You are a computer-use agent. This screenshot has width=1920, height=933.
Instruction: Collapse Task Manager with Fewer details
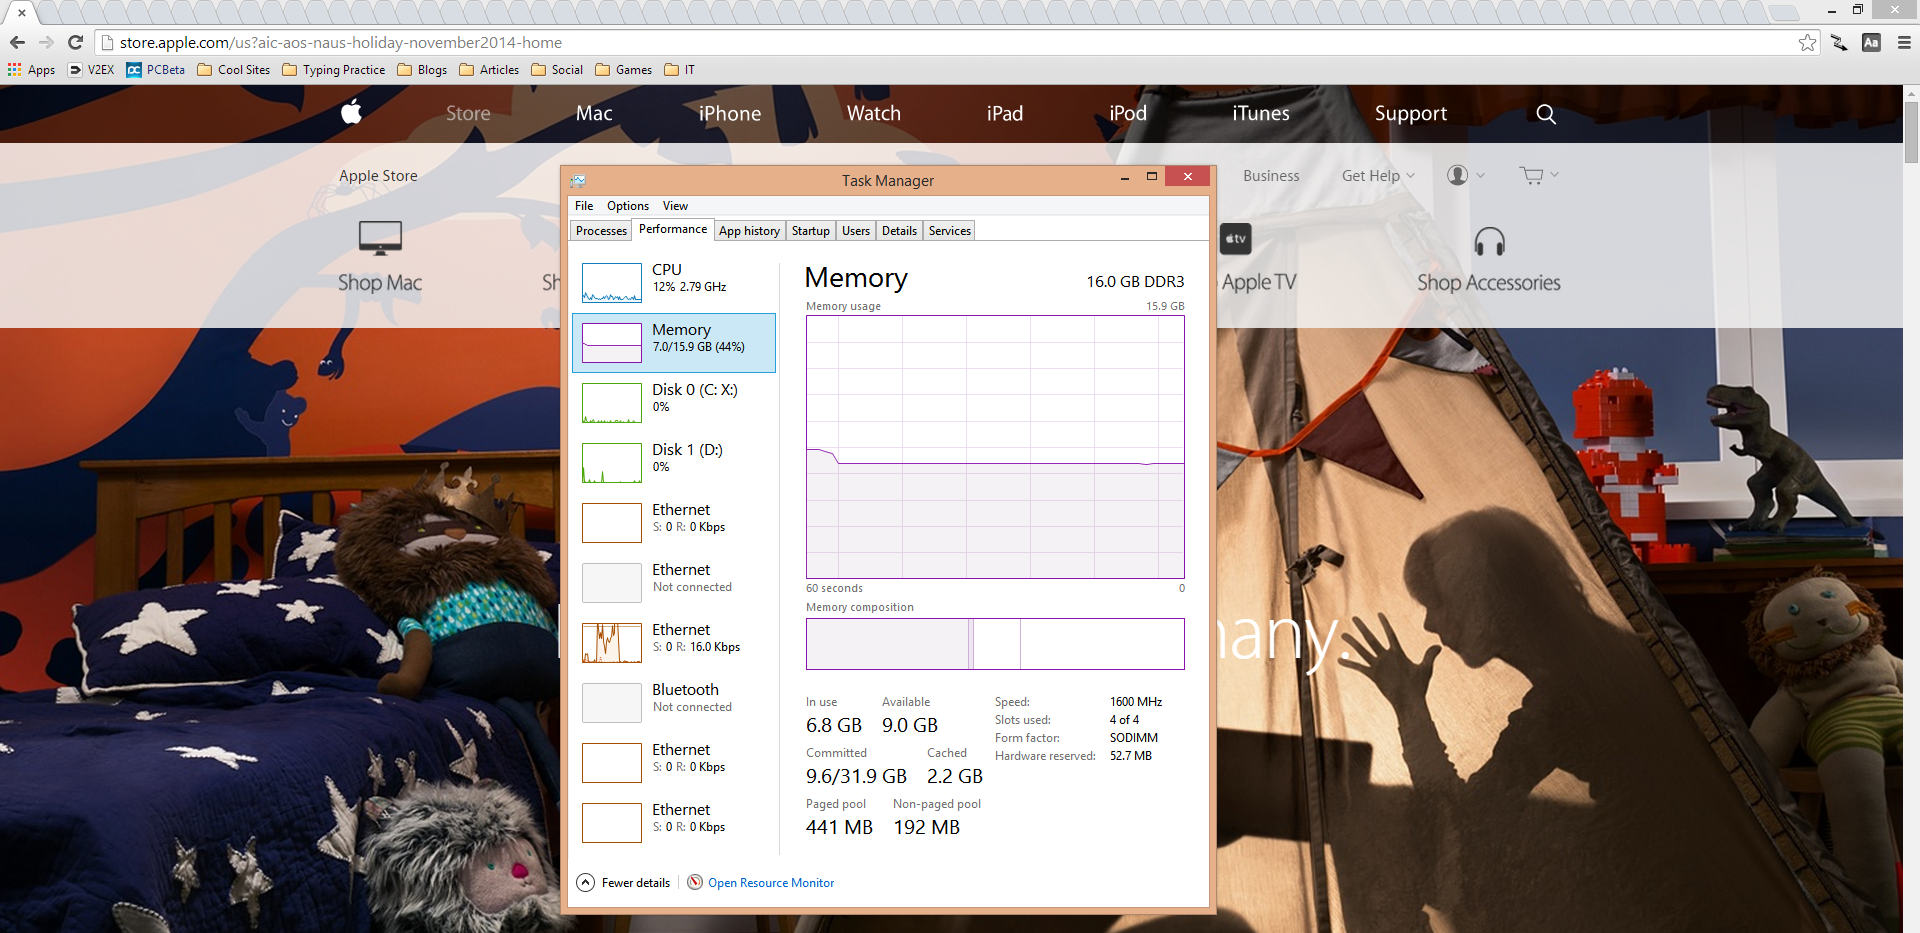624,883
